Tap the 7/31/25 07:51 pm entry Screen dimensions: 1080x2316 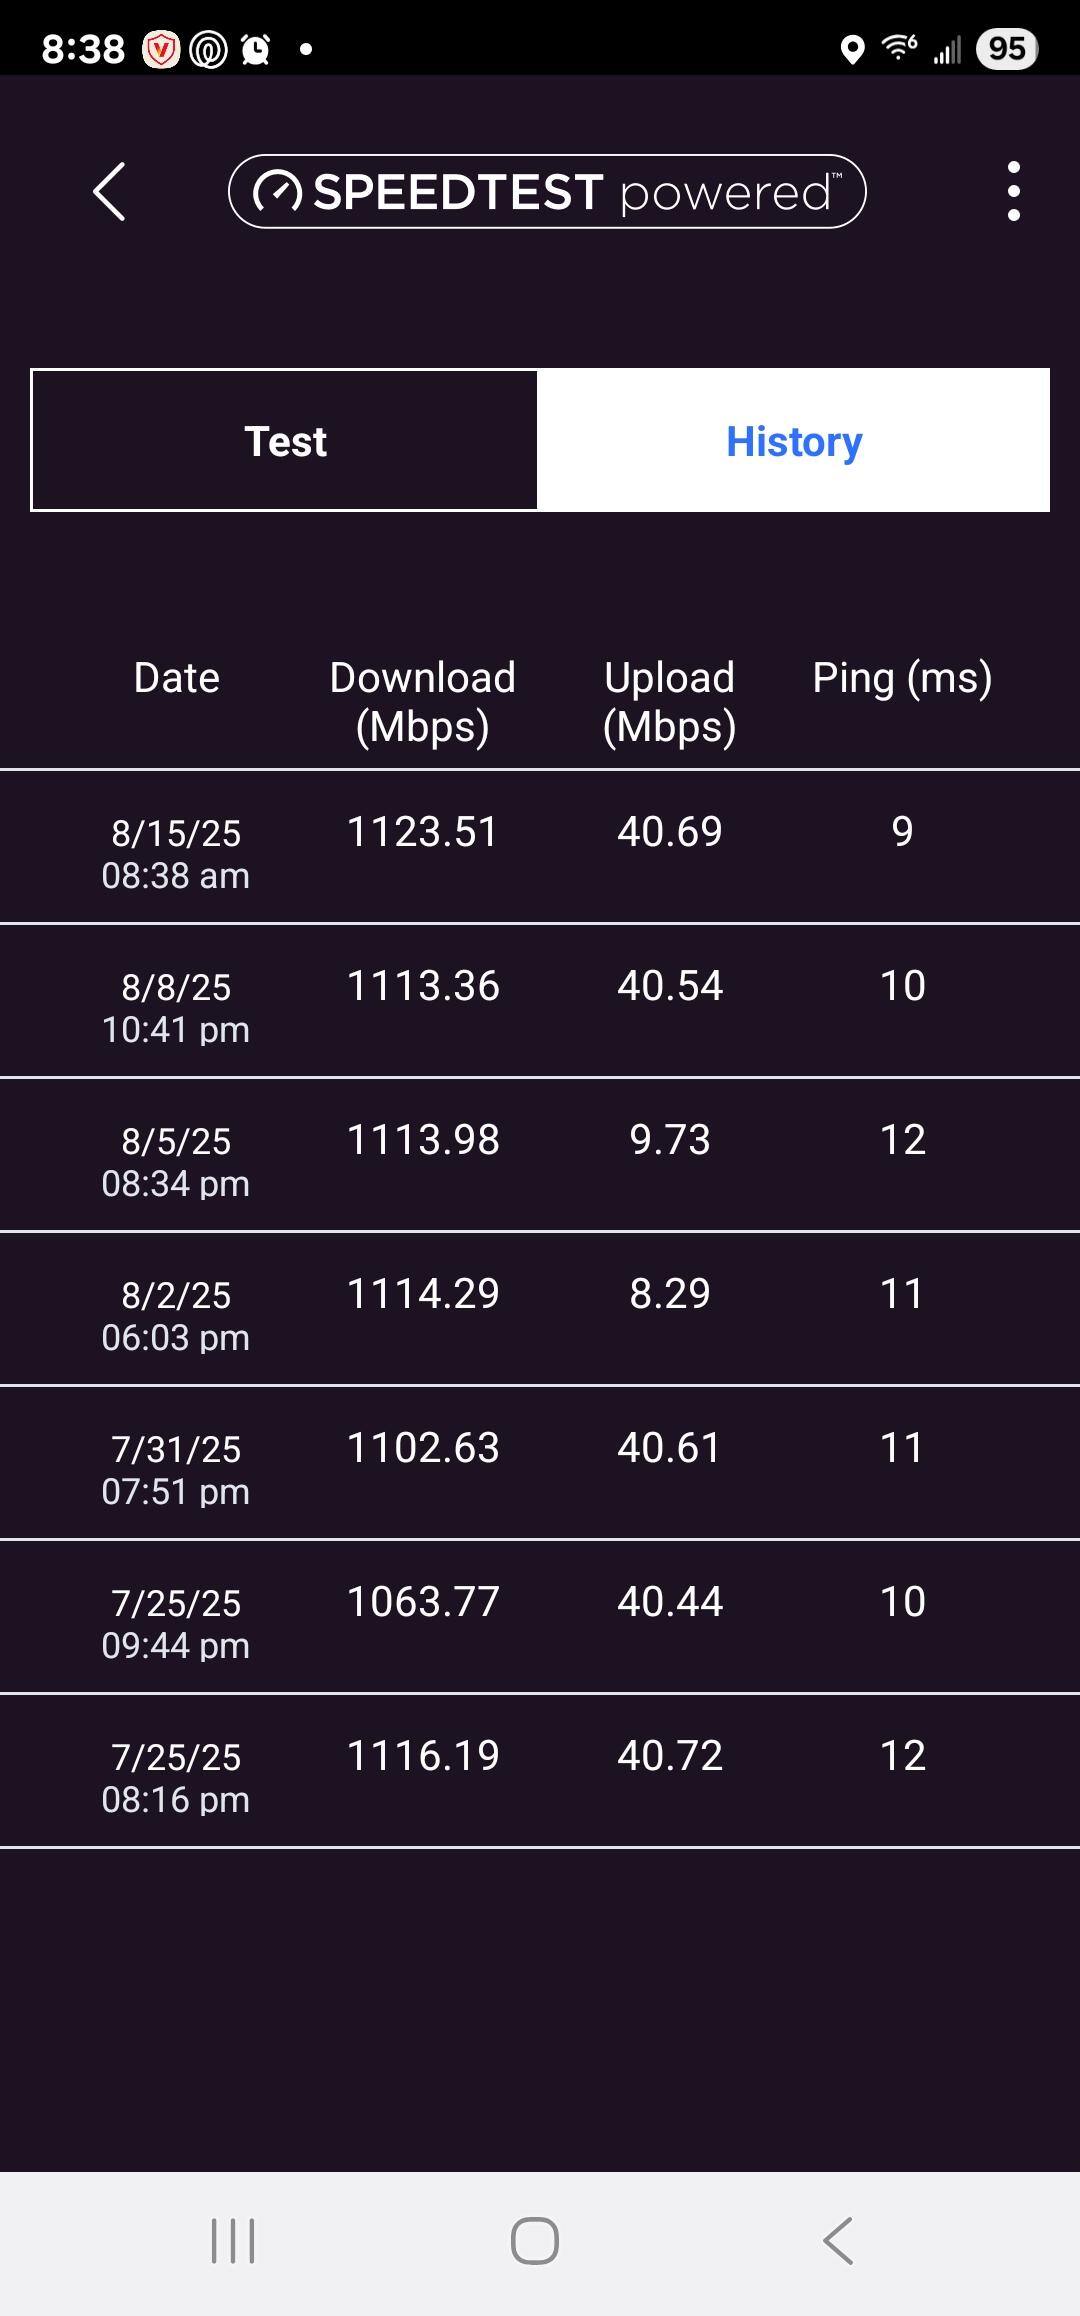coord(540,1463)
